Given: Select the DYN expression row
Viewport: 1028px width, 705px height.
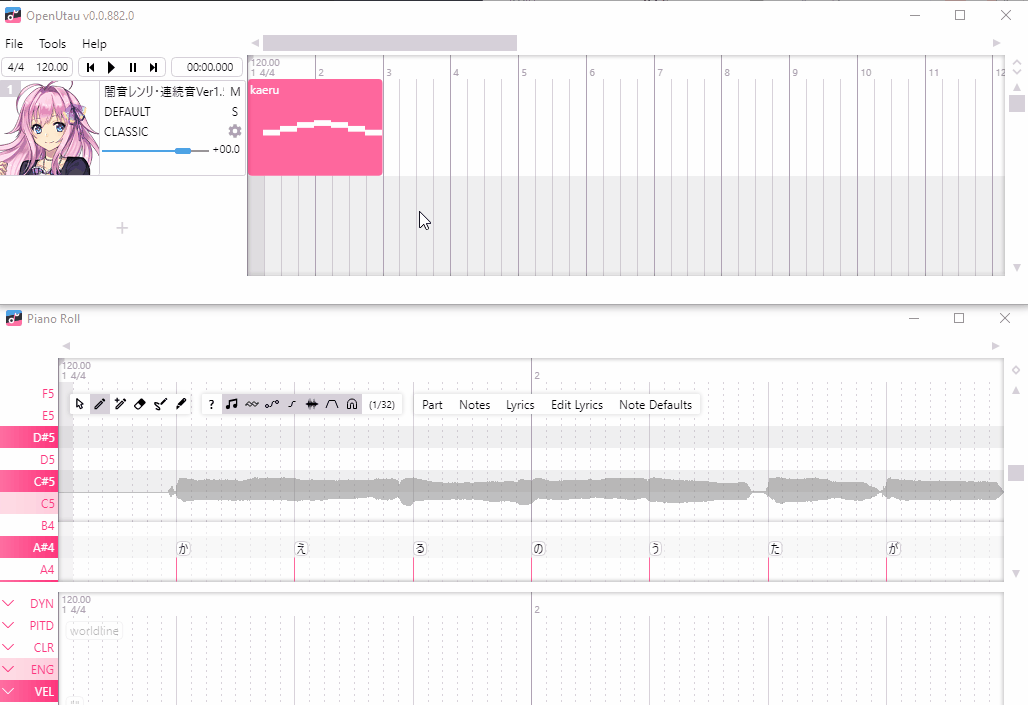Looking at the screenshot, I should coord(29,603).
